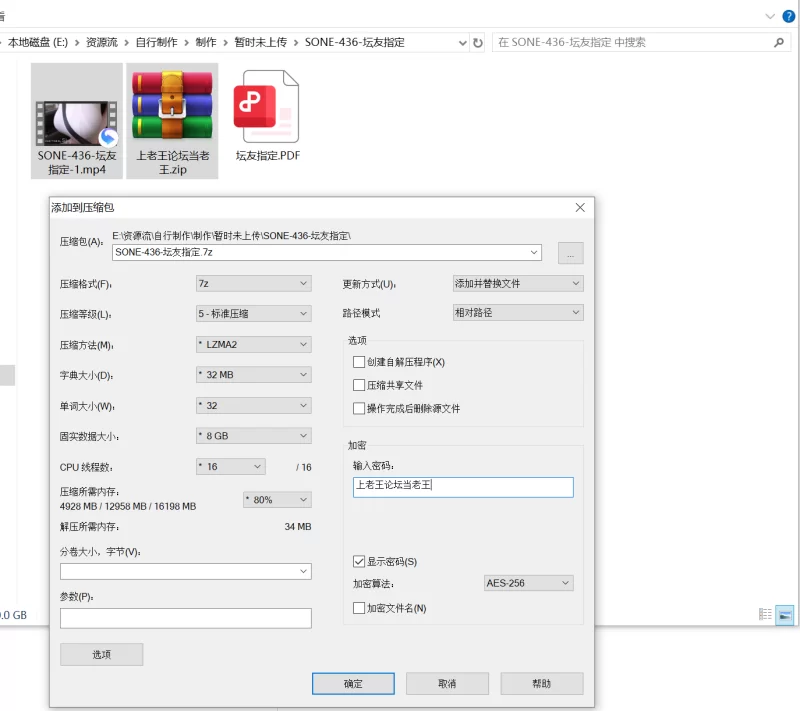Check 创建自解压程序(X) checkbox

359,362
